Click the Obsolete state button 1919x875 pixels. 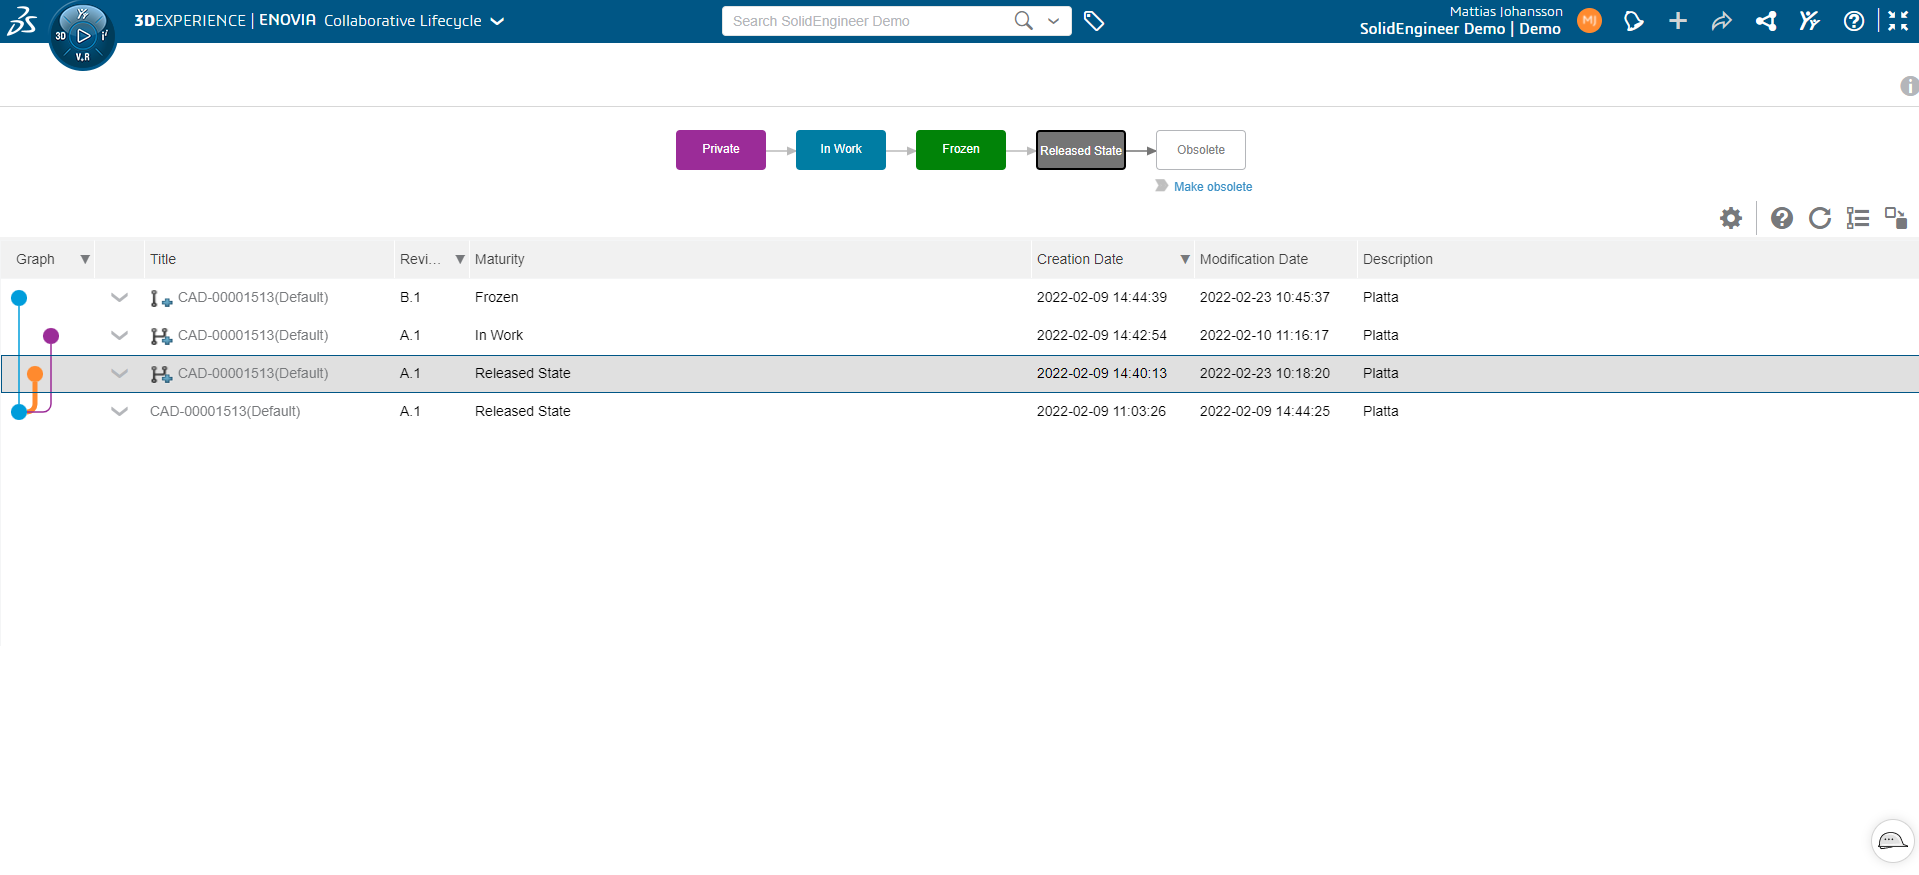click(x=1200, y=150)
